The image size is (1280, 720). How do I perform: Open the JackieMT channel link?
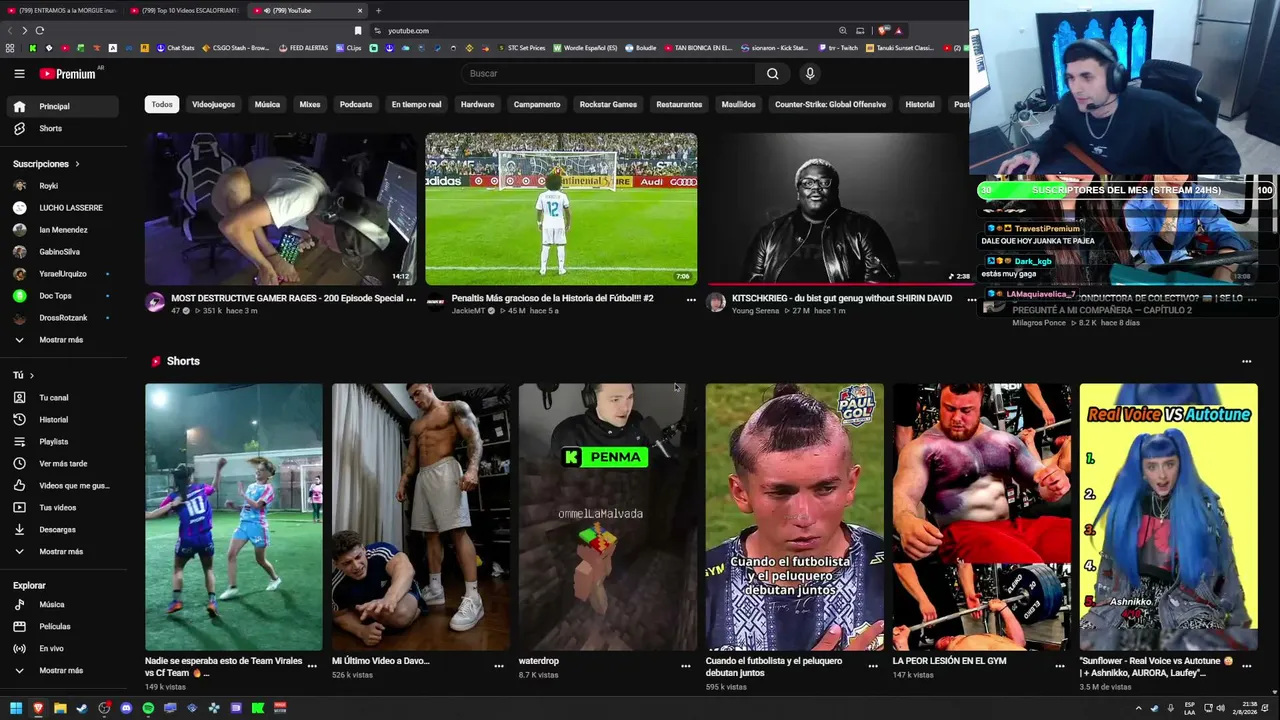pos(468,311)
